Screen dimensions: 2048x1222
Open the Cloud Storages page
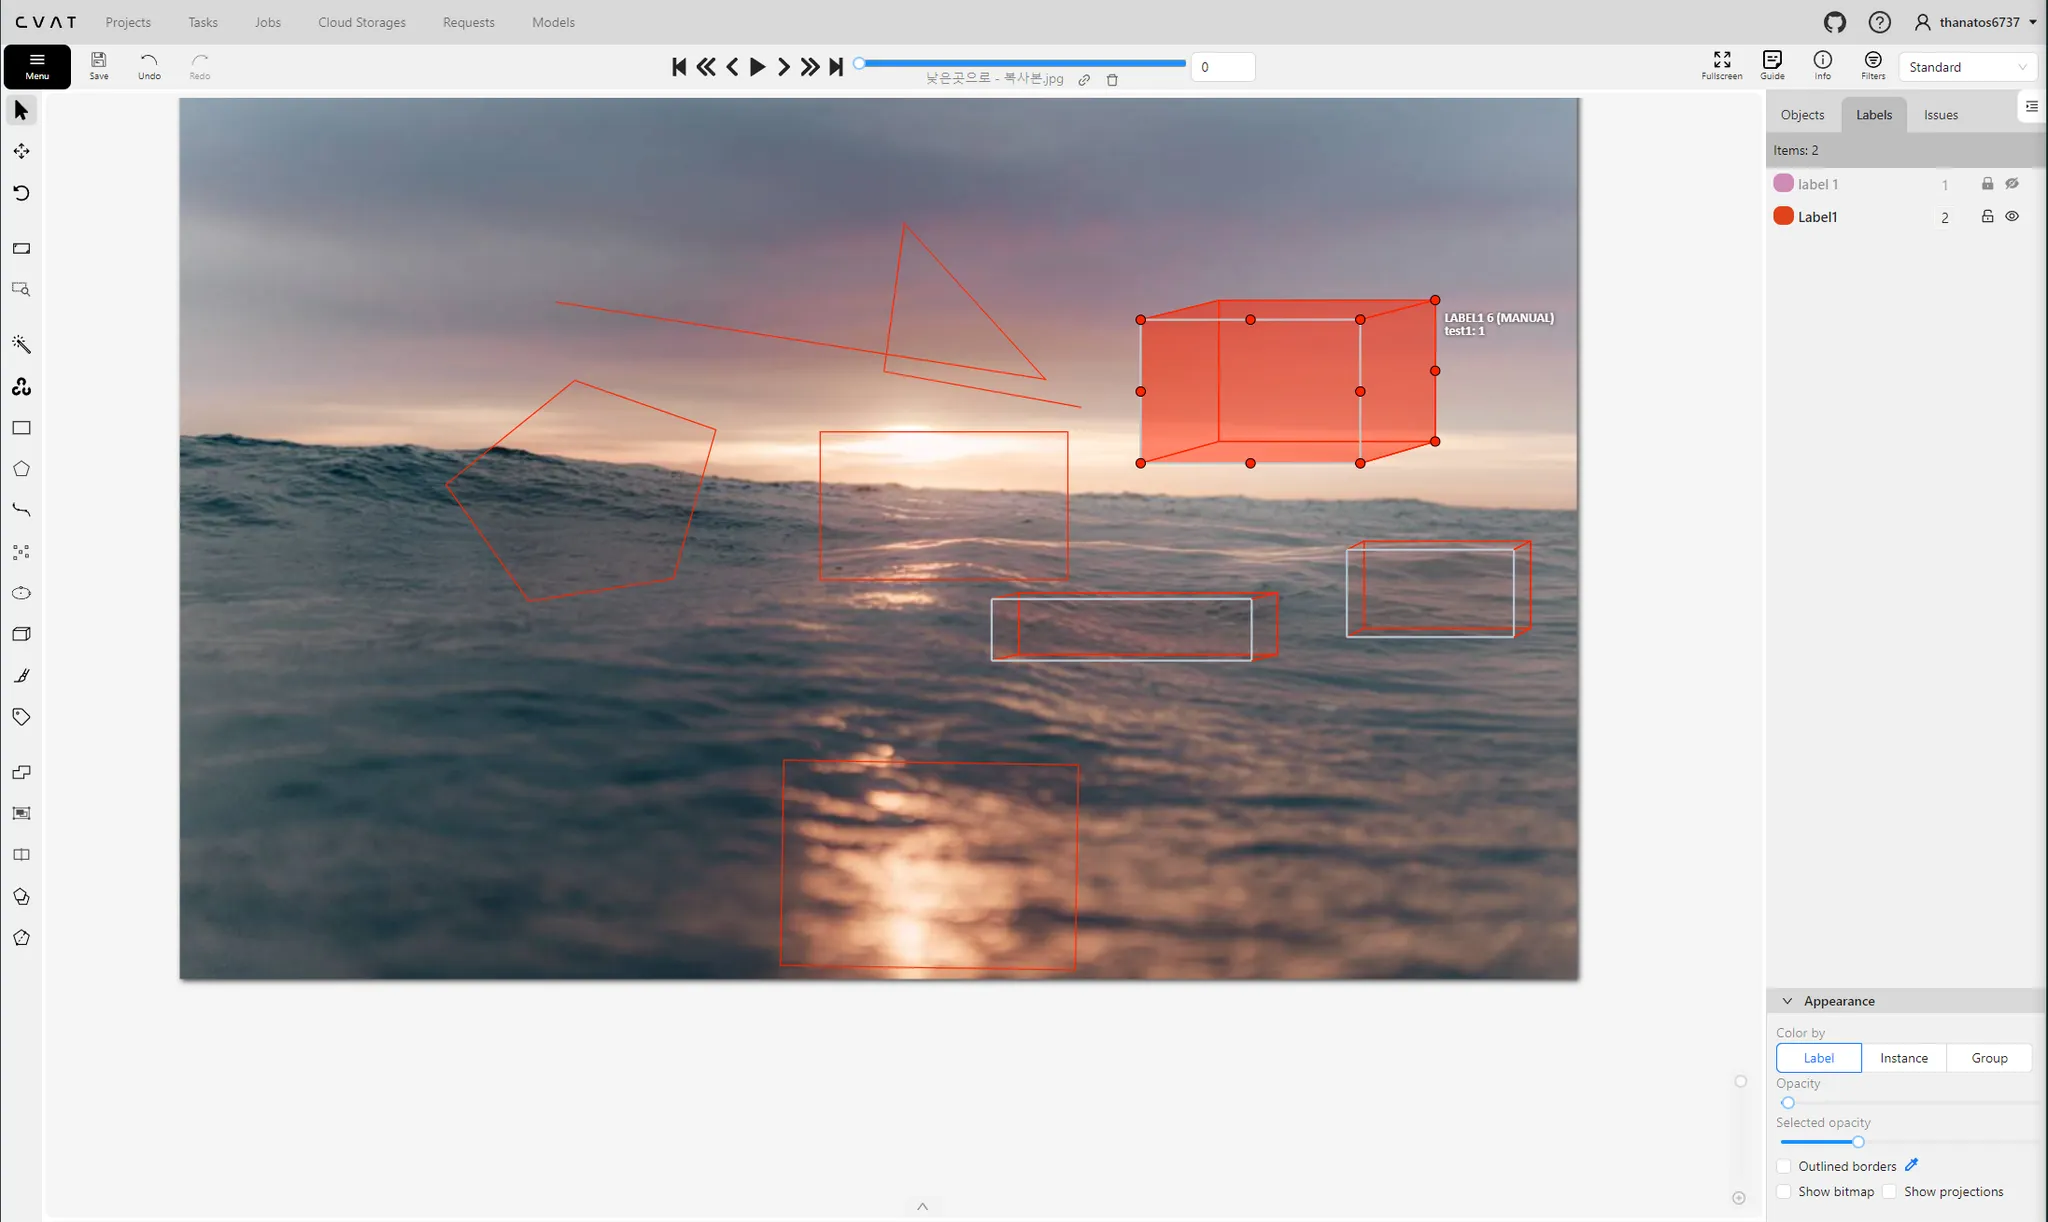(x=361, y=22)
